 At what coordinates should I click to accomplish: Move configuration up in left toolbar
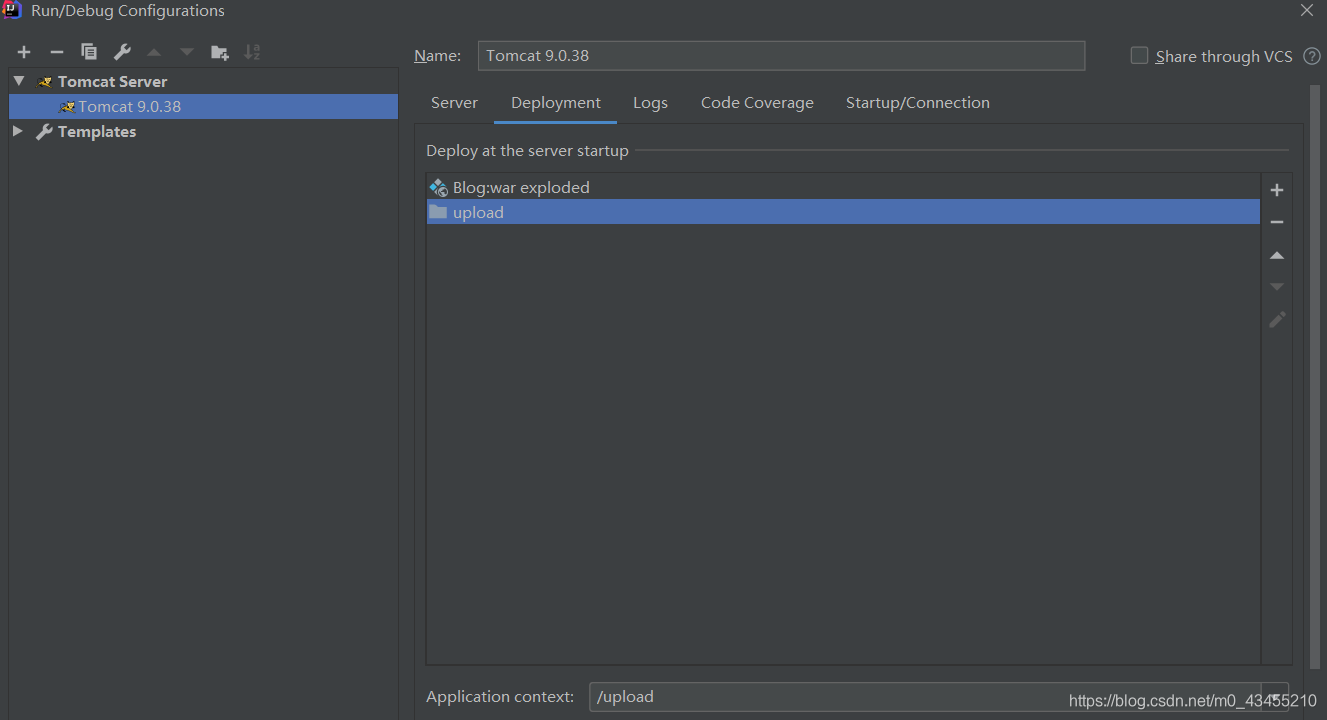coord(154,52)
